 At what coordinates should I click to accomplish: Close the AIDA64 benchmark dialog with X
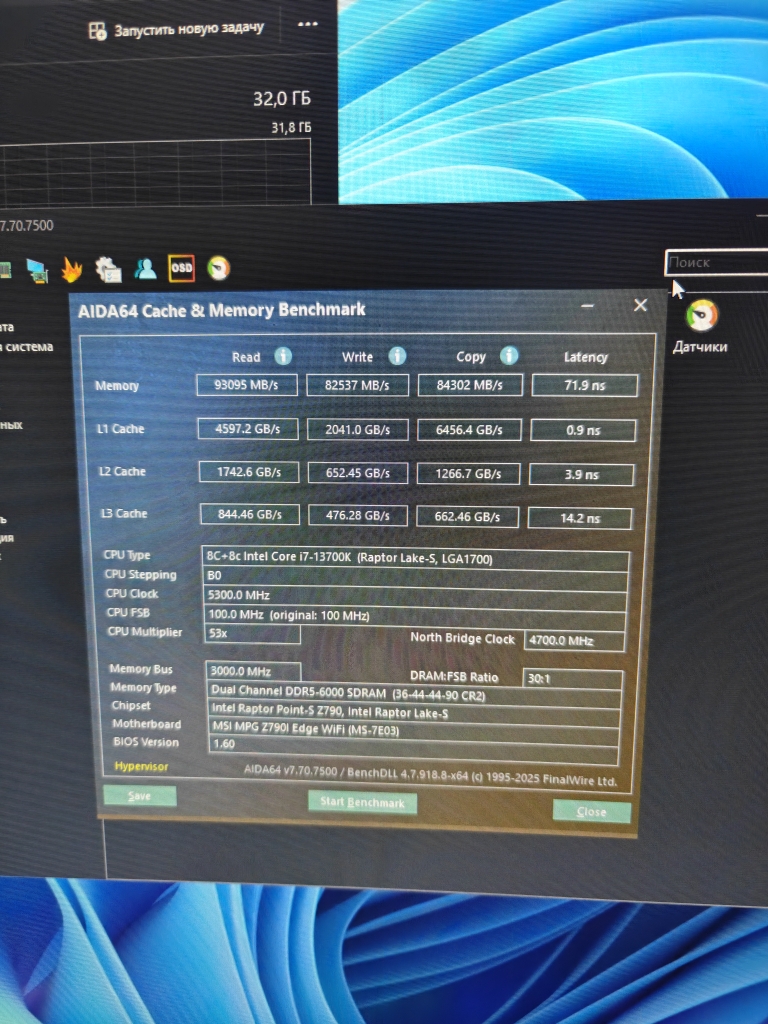(641, 305)
